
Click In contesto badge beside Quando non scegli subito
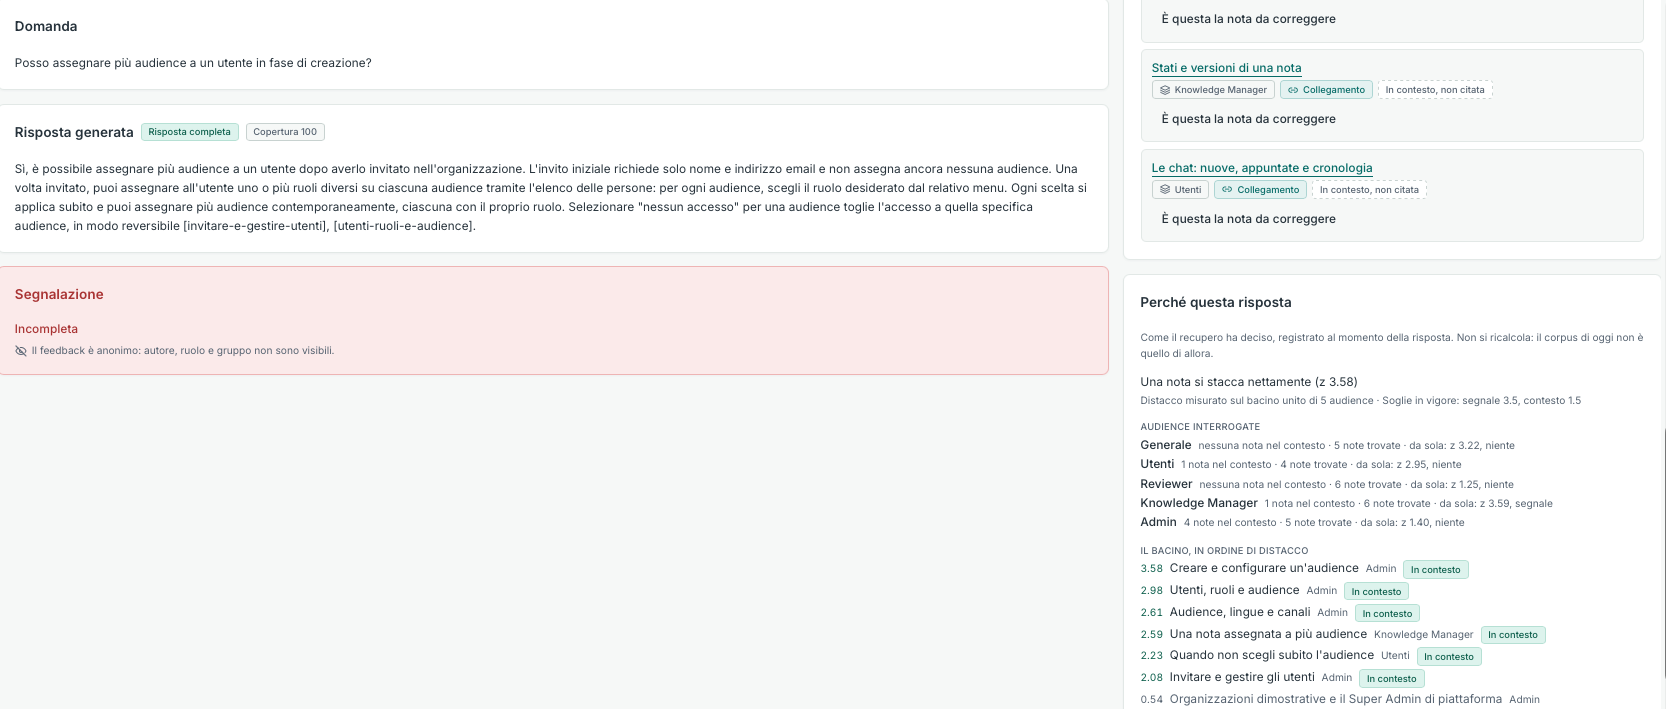(1449, 657)
